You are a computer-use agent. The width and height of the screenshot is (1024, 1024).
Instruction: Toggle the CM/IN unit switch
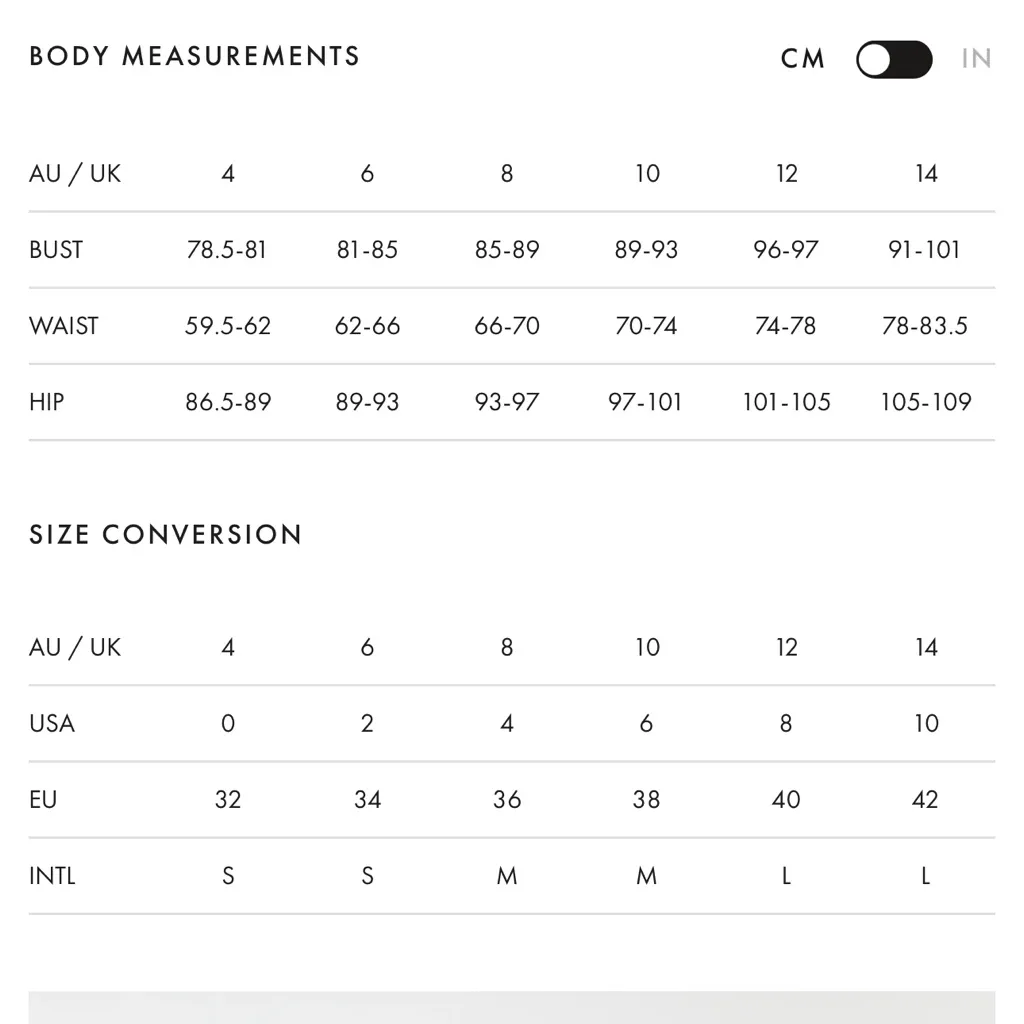pyautogui.click(x=894, y=59)
